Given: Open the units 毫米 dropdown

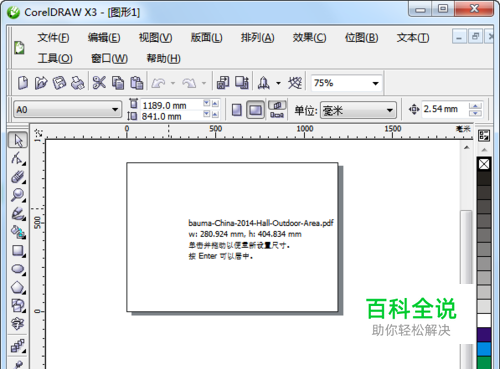Looking at the screenshot, I should pos(389,110).
